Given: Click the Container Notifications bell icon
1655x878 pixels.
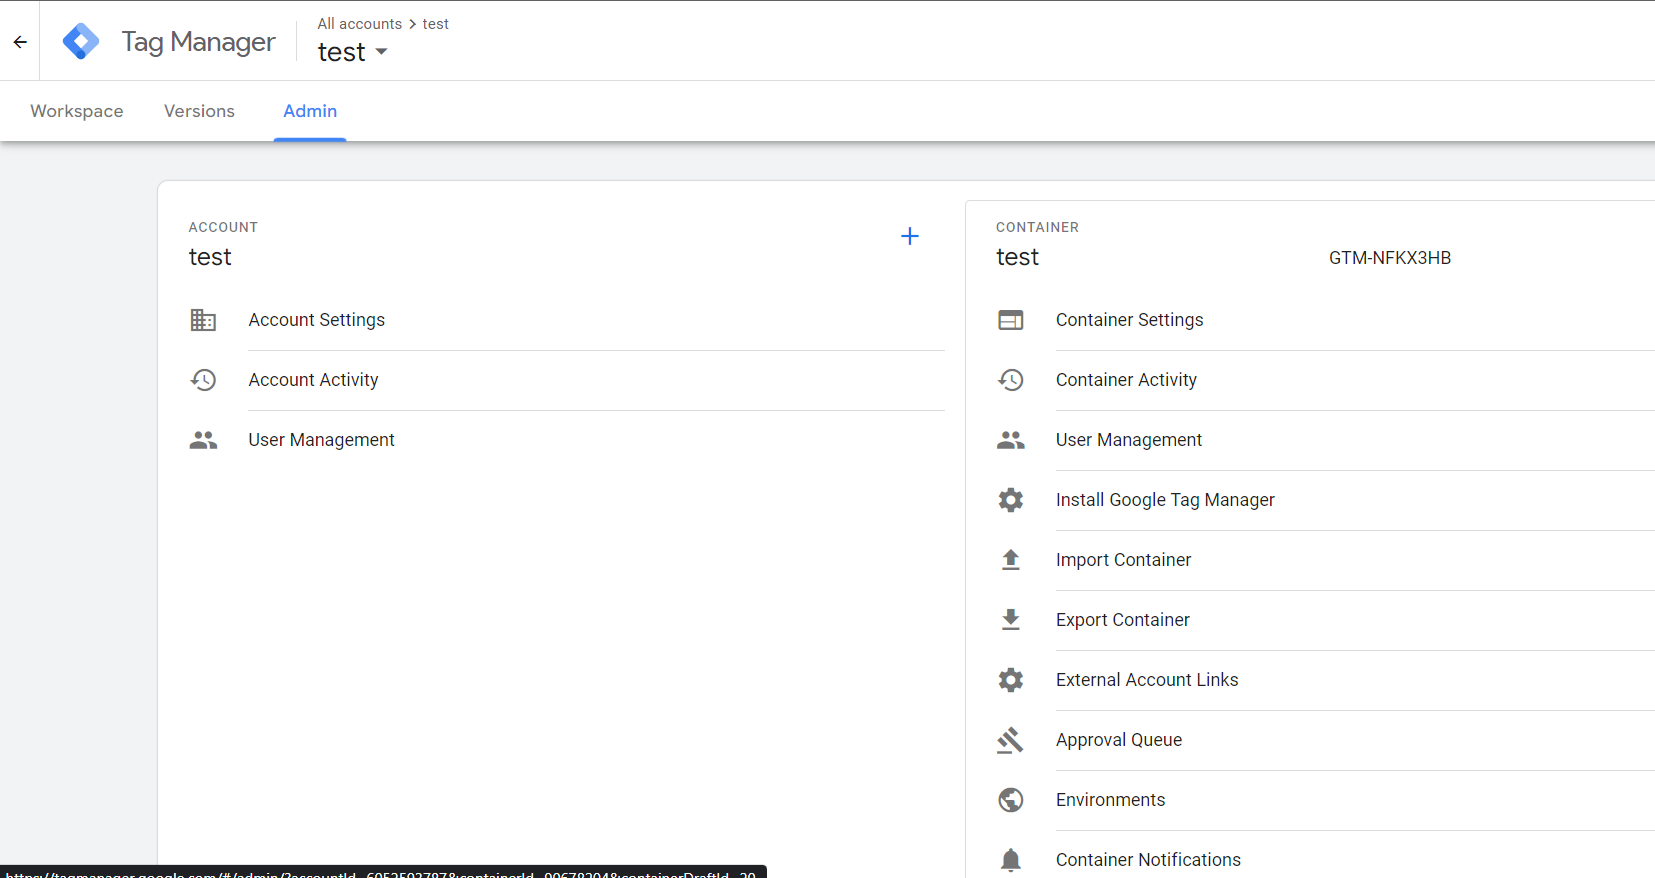Looking at the screenshot, I should tap(1011, 860).
